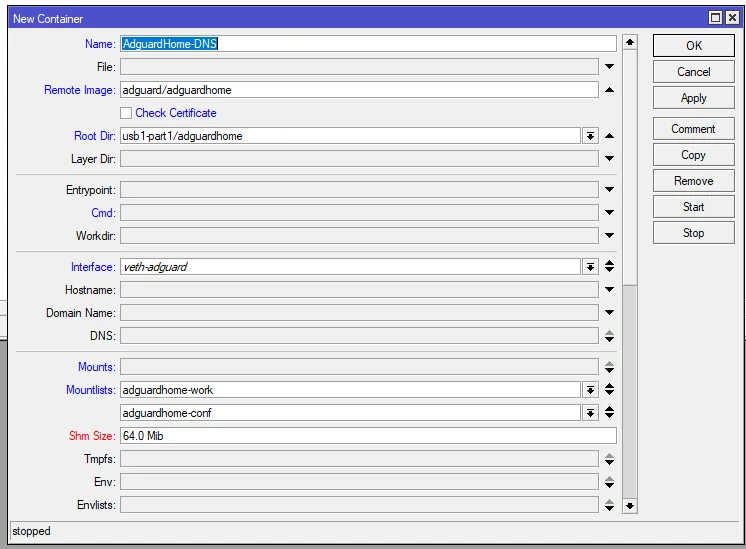746x549 pixels.
Task: Click the Envlists add/remove arrows
Action: (x=609, y=505)
